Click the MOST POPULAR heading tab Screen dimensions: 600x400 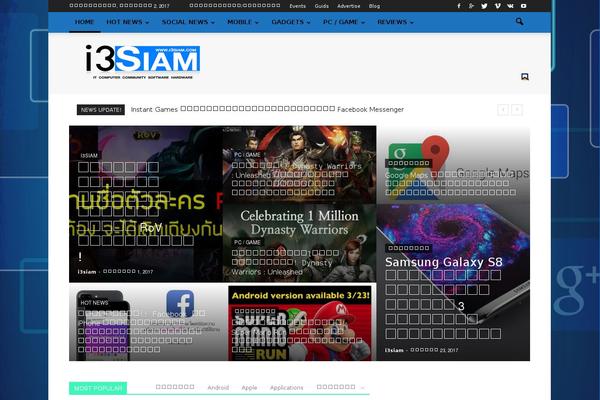click(98, 388)
